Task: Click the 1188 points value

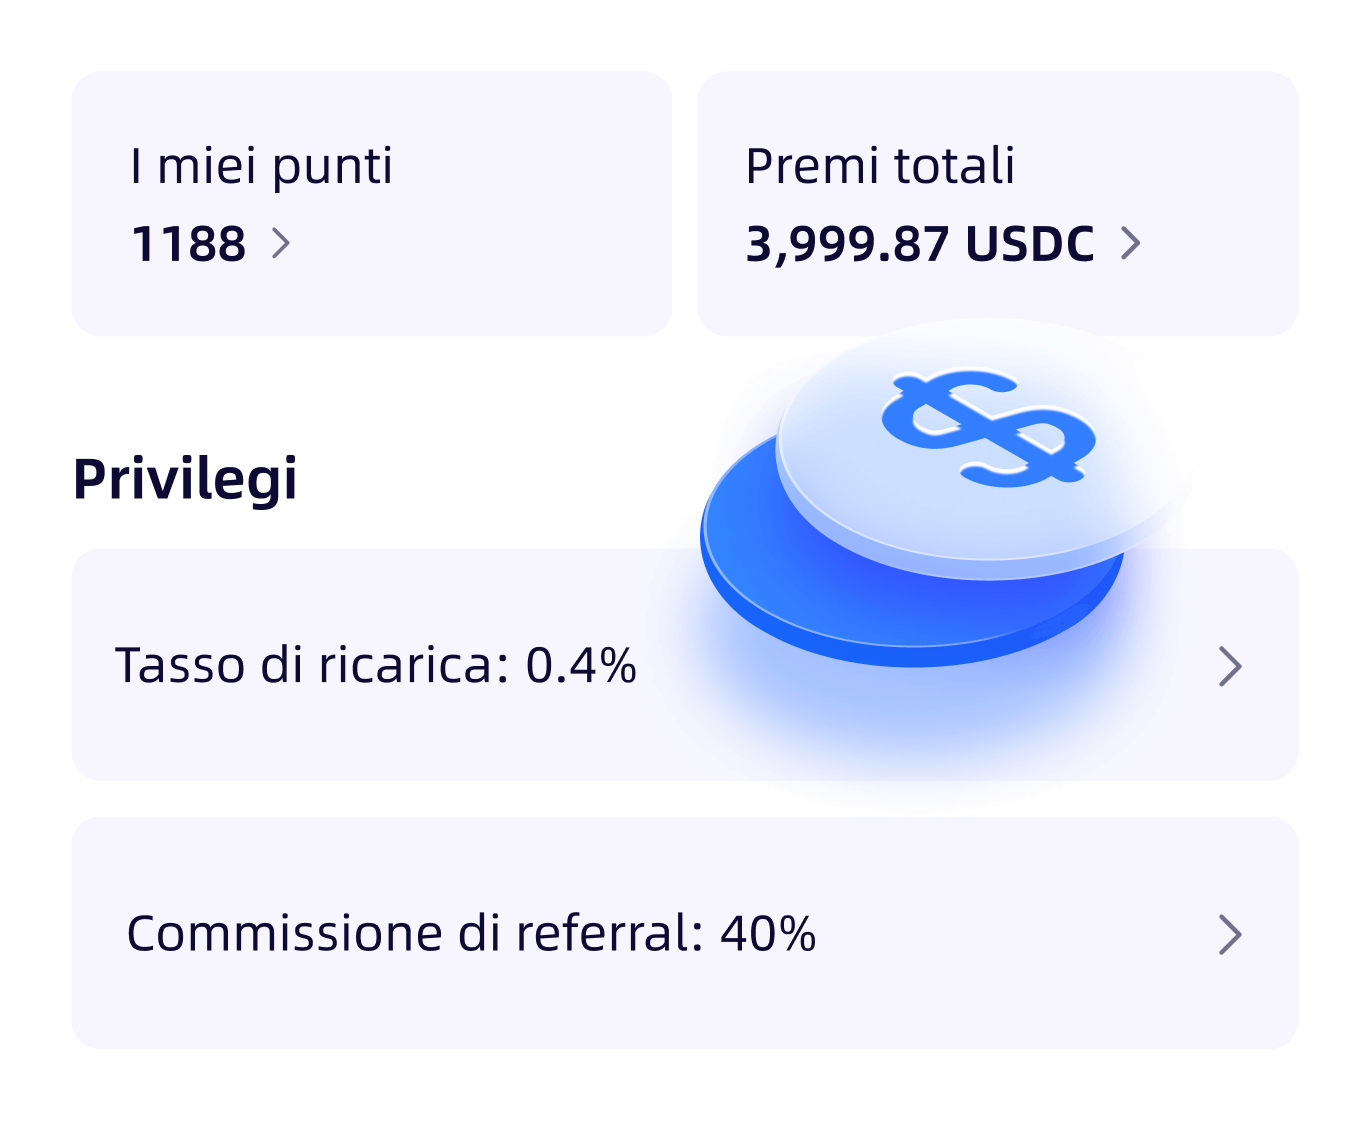Action: coord(188,244)
